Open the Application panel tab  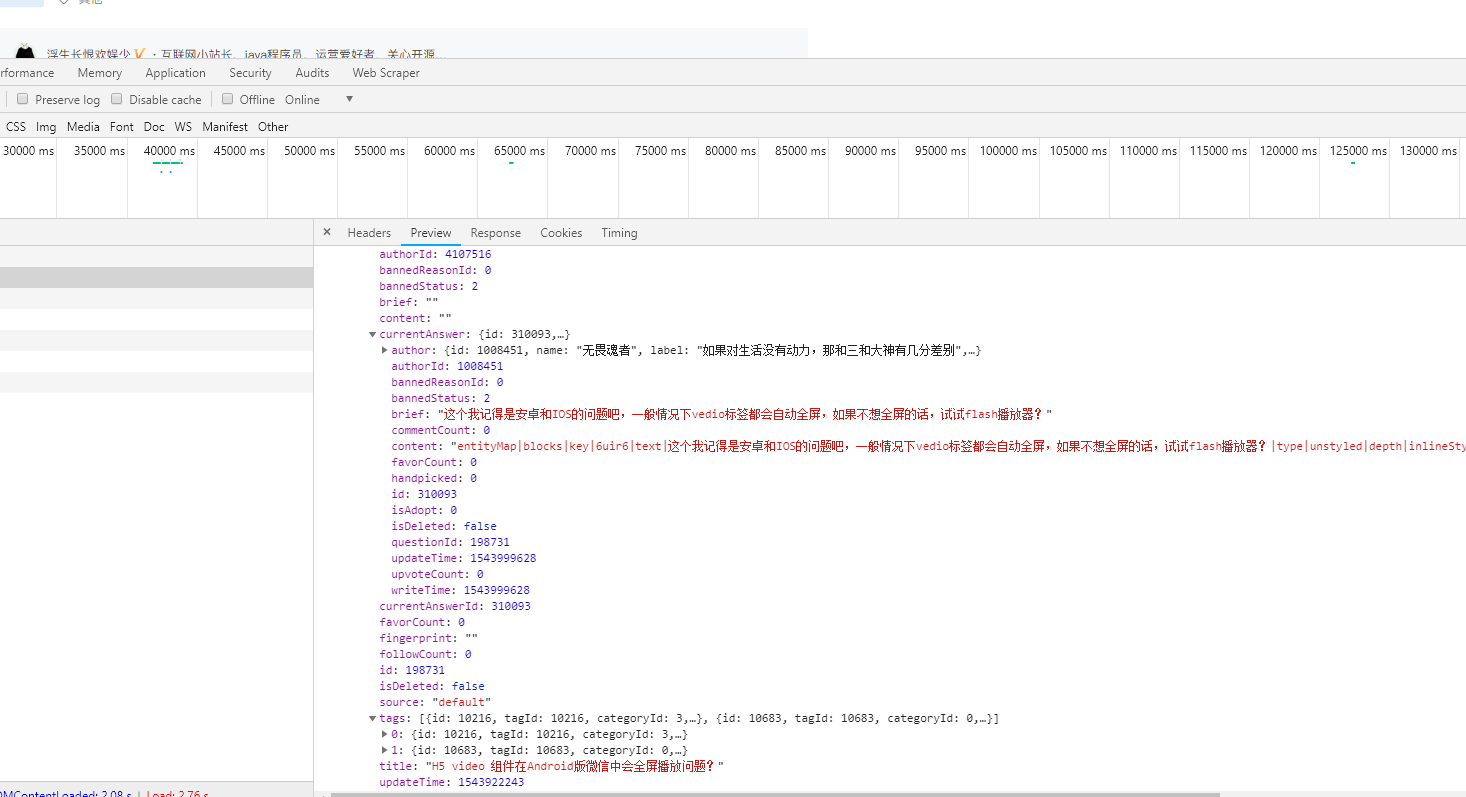(x=175, y=73)
